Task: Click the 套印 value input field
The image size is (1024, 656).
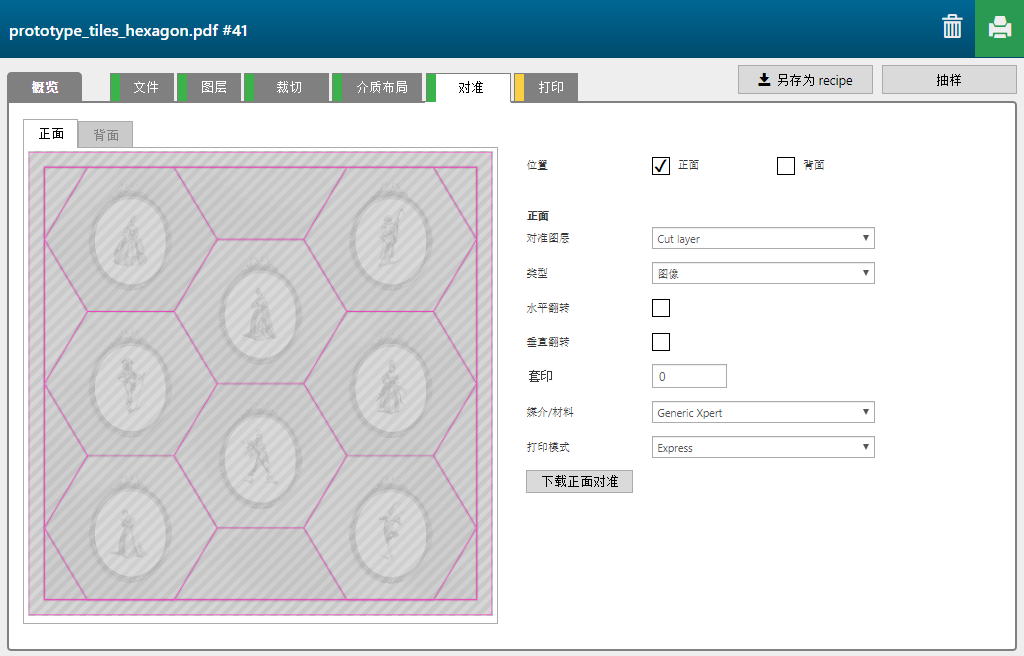Action: tap(689, 376)
